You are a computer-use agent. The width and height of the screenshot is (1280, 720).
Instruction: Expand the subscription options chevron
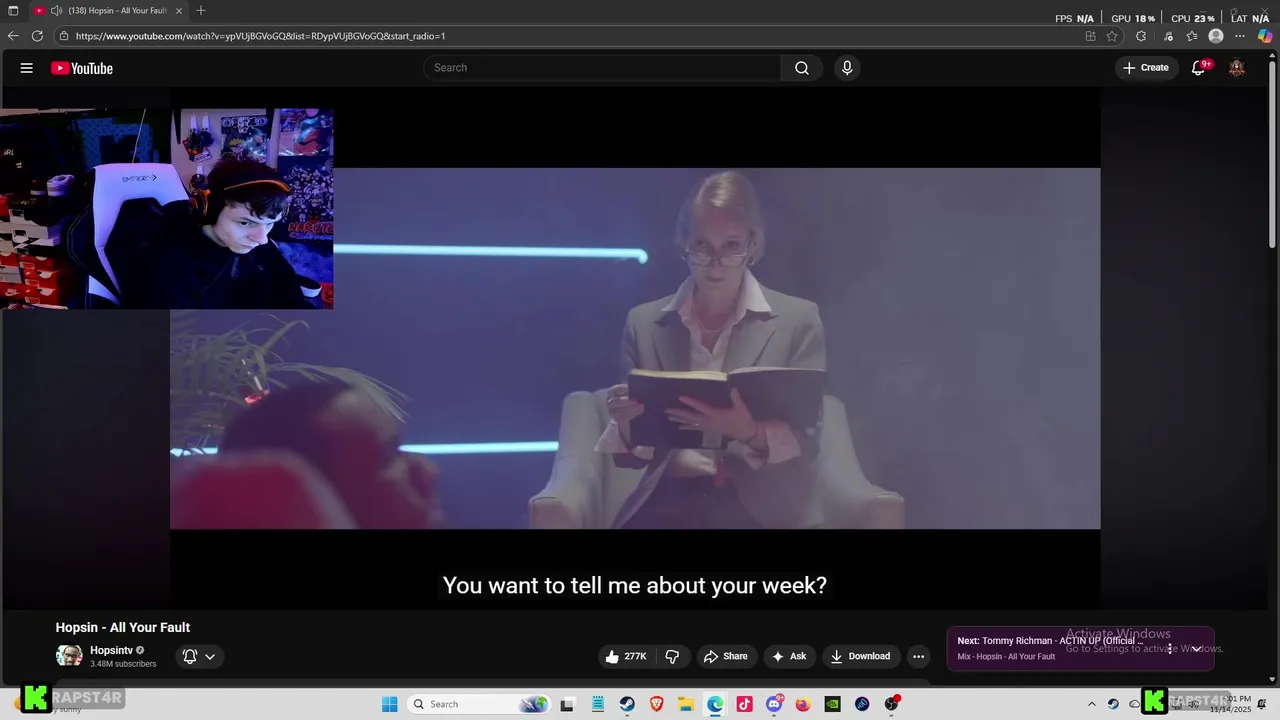210,656
